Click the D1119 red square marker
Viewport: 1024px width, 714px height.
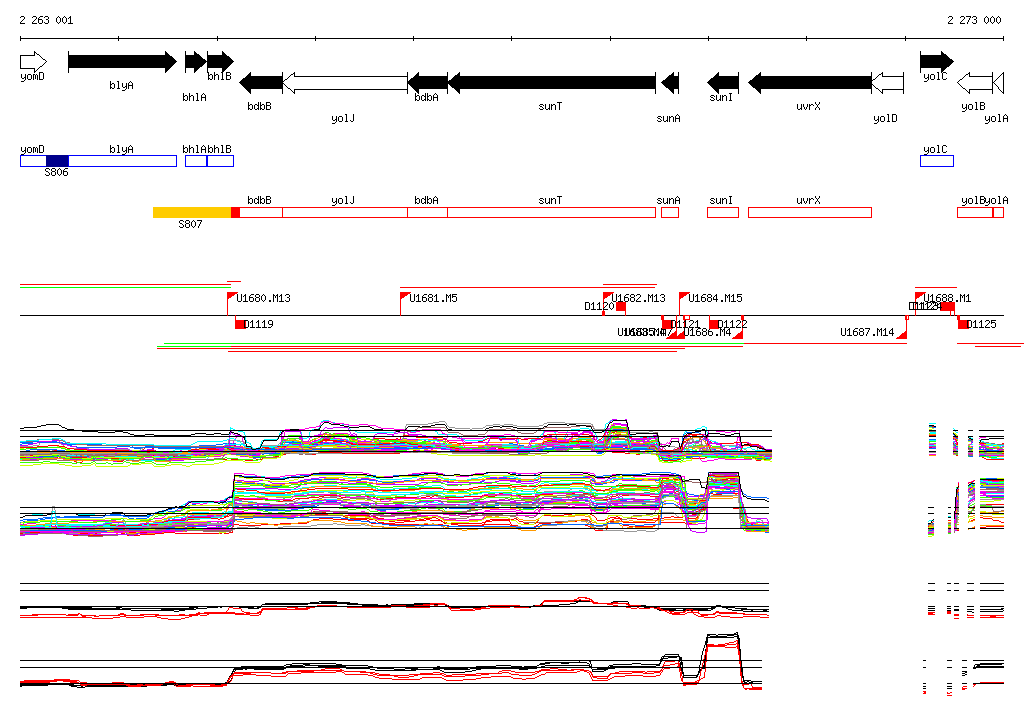click(x=240, y=324)
